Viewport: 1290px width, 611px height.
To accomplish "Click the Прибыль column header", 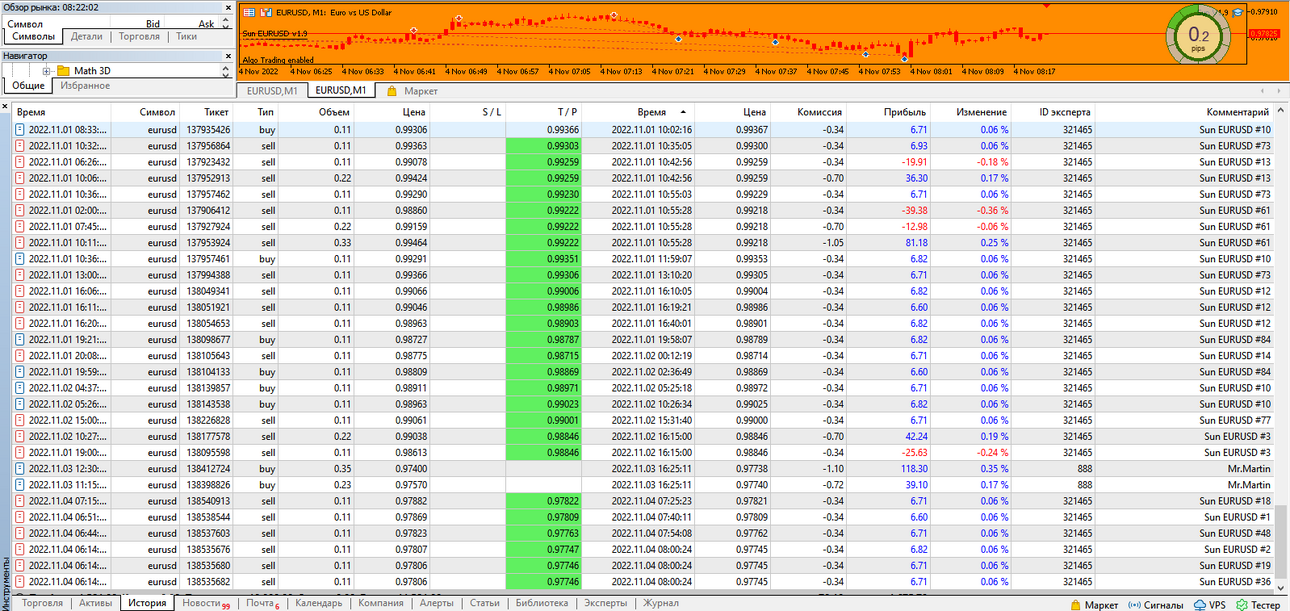I will (907, 112).
